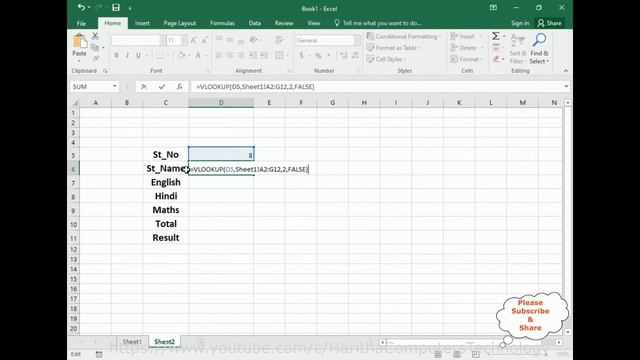
Task: Collapse the ribbon with the chevron
Action: click(565, 71)
